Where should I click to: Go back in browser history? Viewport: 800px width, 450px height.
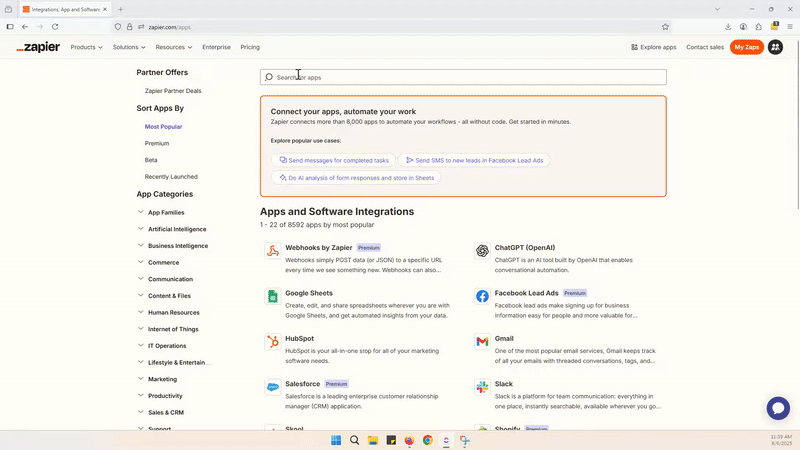tap(25, 27)
